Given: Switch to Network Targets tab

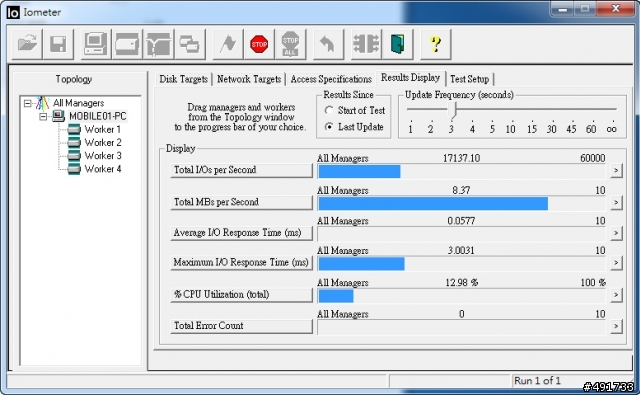Looking at the screenshot, I should tap(249, 79).
